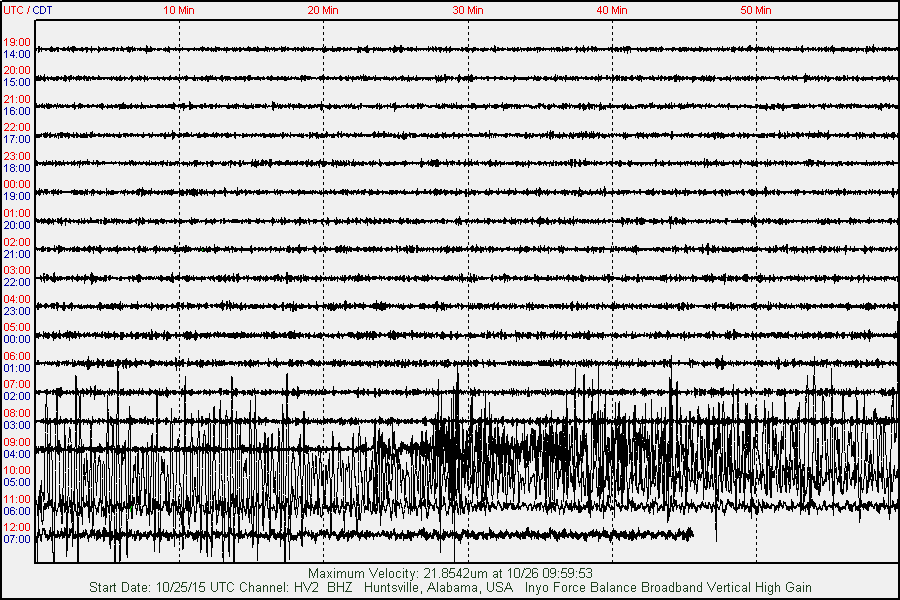Viewport: 900px width, 600px height.
Task: Click the blue 17:00 CDT row label
Action: [x=17, y=140]
